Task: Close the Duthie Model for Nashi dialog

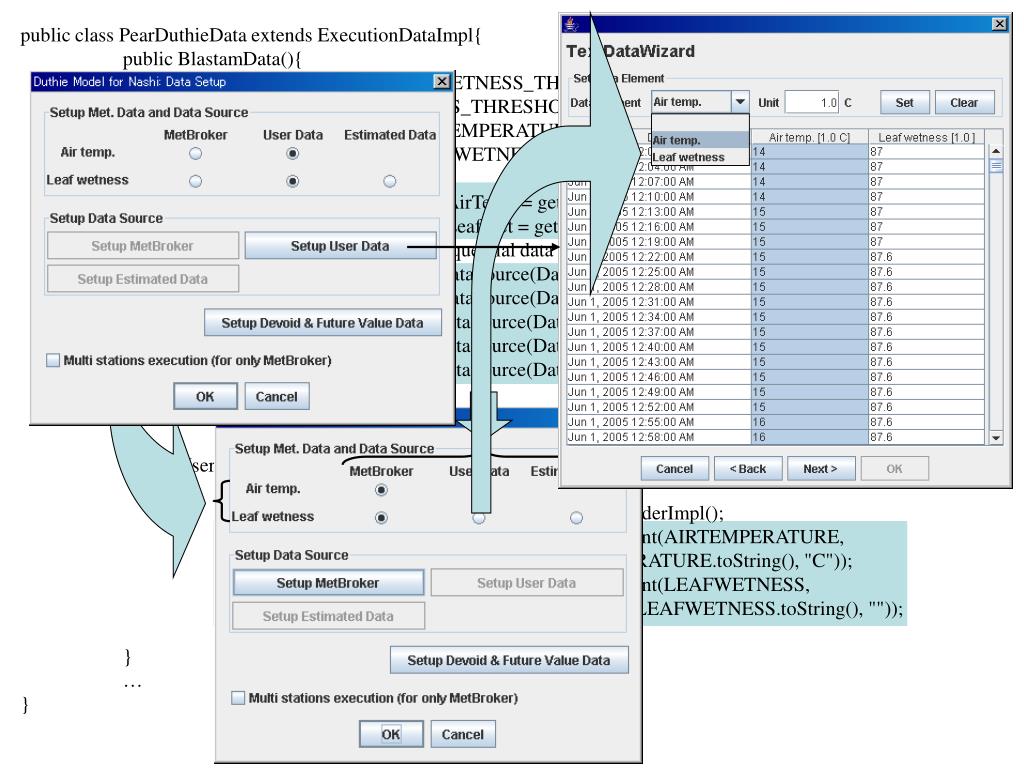Action: 441,81
